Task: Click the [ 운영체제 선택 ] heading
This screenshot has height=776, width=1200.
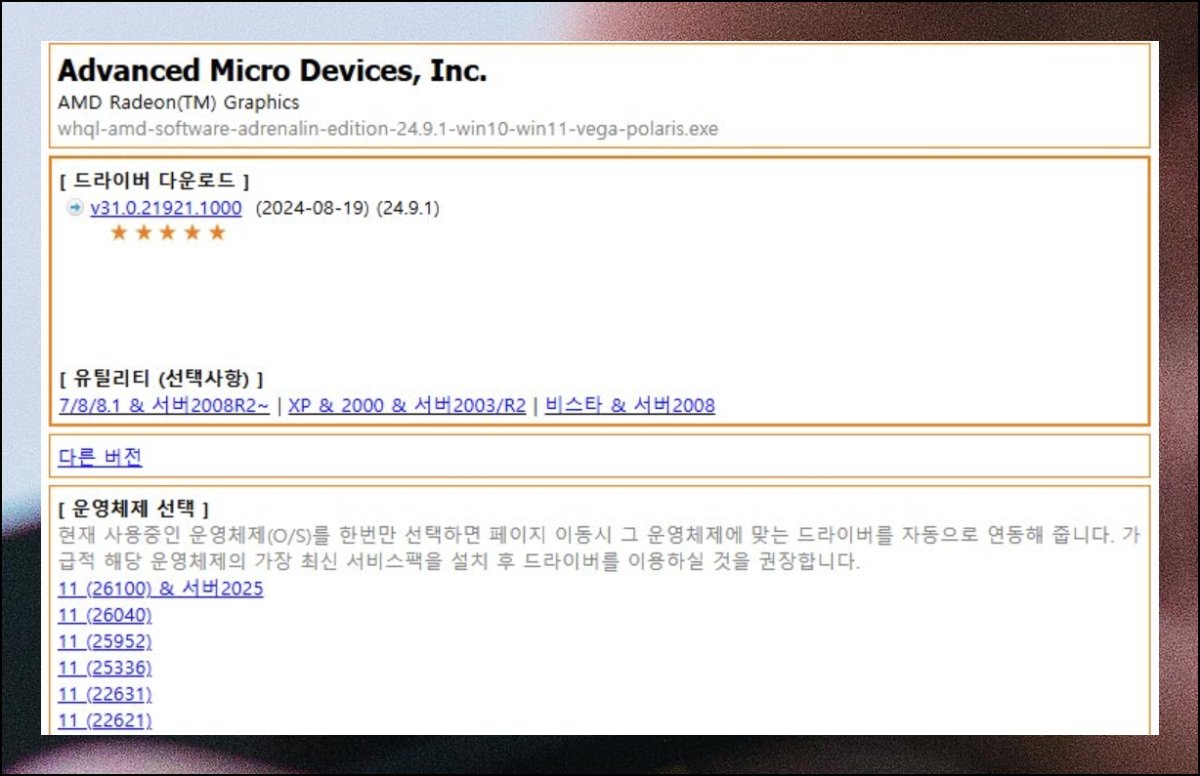Action: [133, 509]
